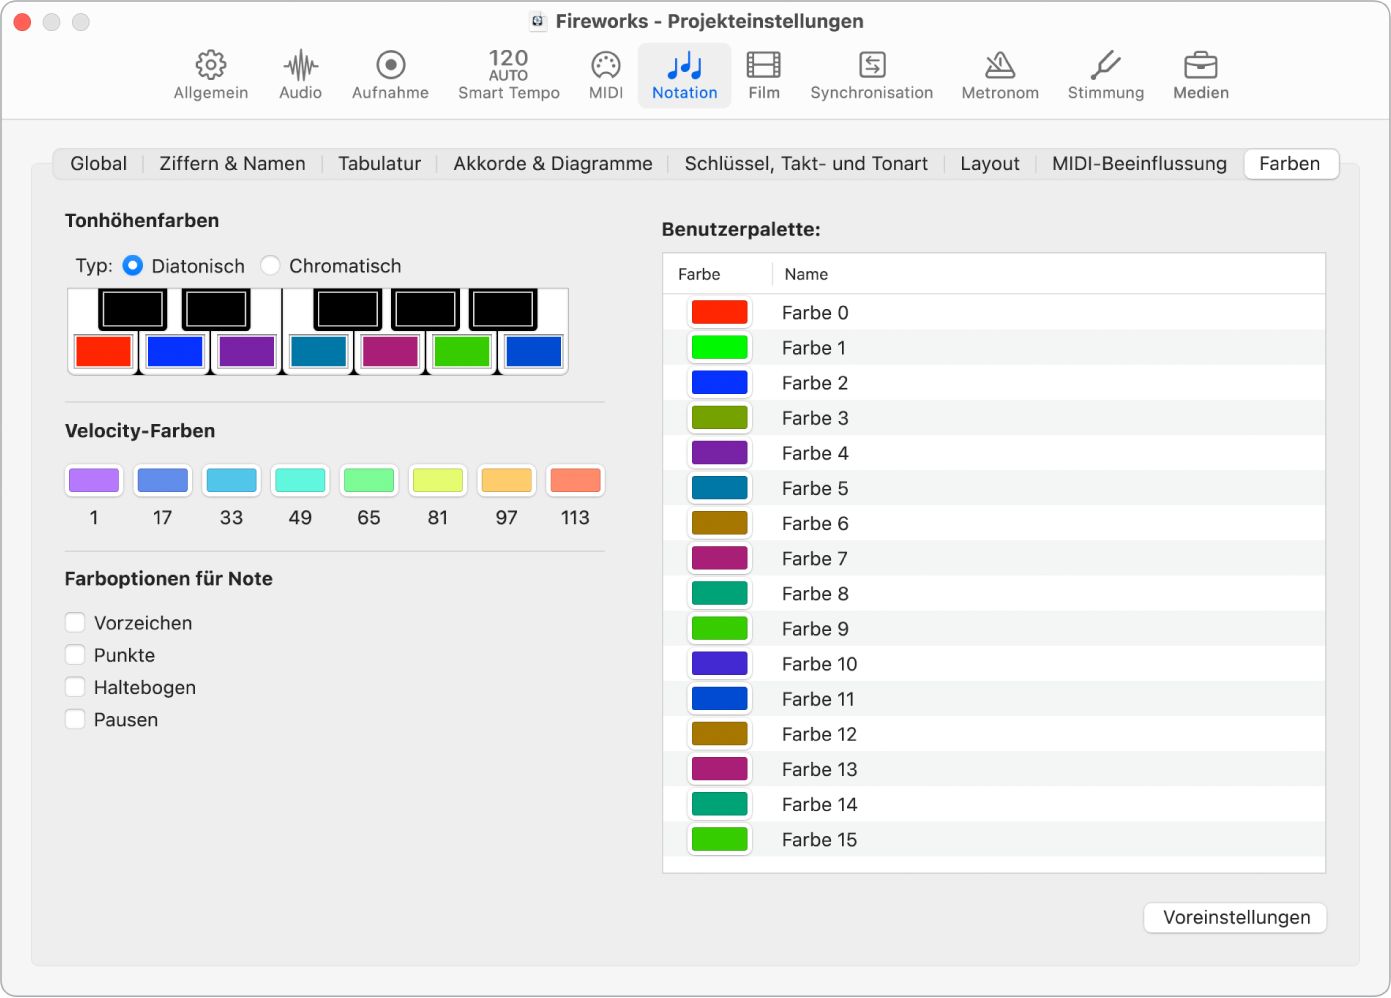Click the Farbe 4 purple swatch
Viewport: 1391px width, 998px height.
(719, 453)
